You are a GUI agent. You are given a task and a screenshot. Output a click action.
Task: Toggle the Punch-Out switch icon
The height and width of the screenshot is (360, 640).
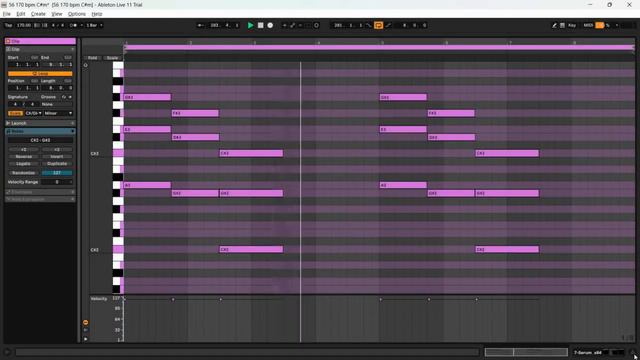click(388, 25)
